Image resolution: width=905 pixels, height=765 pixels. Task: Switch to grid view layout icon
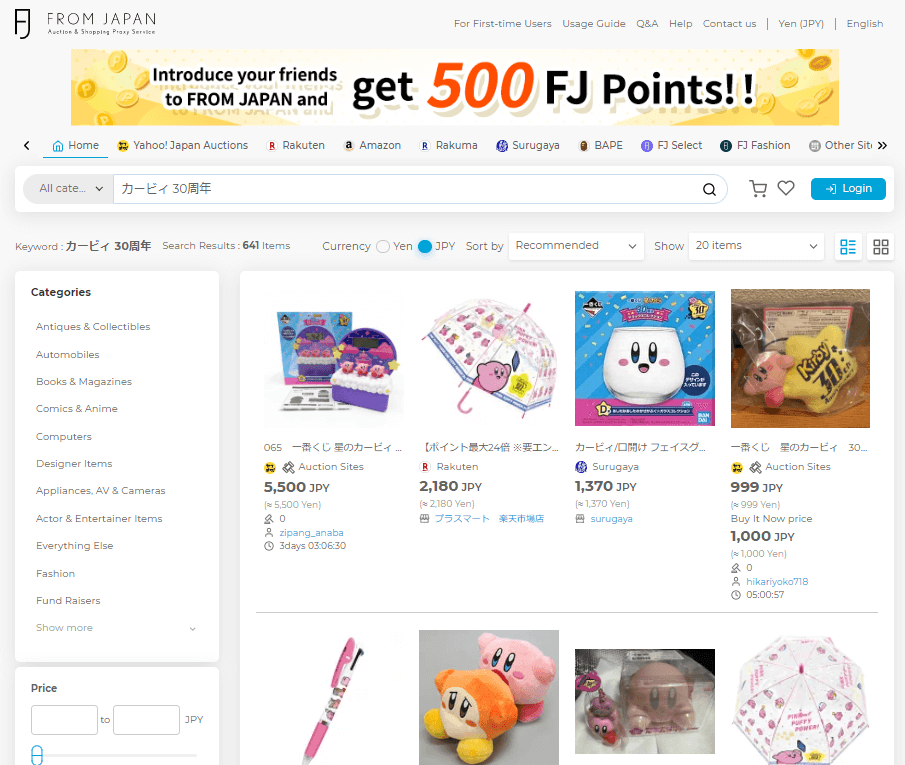pos(880,247)
